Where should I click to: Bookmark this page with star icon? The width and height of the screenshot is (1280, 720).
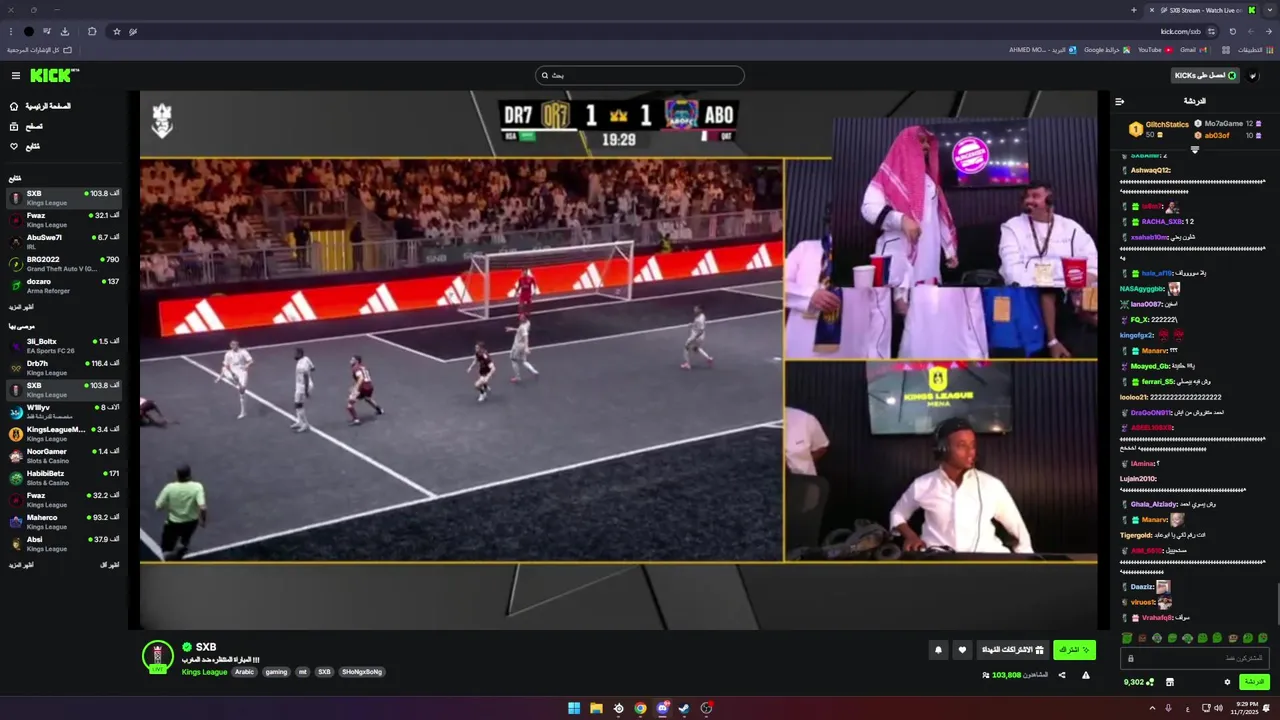coord(117,31)
